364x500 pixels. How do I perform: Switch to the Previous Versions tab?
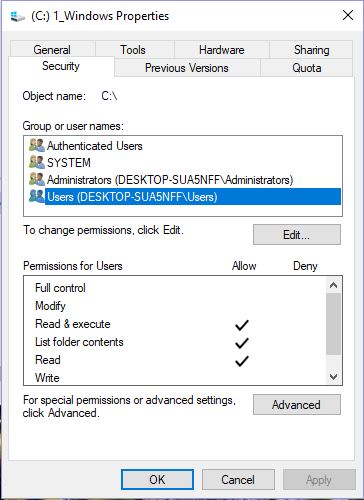pyautogui.click(x=187, y=68)
